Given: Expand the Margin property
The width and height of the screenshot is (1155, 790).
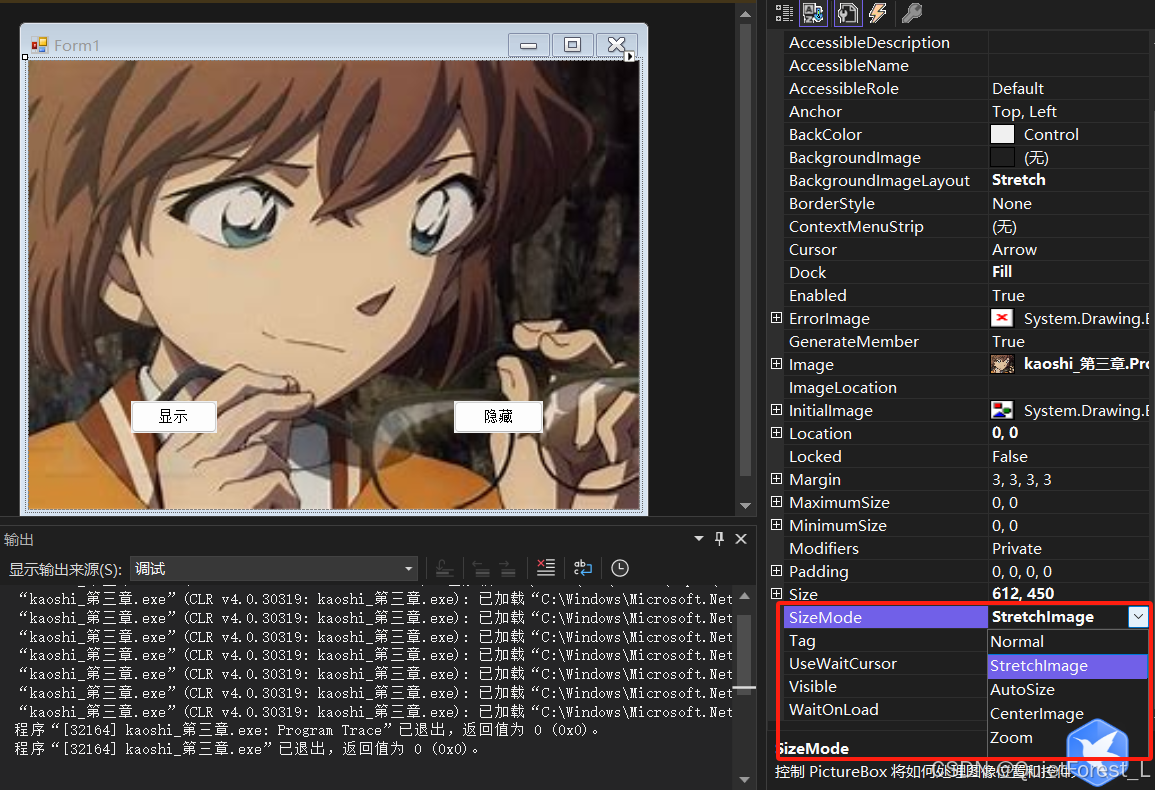Looking at the screenshot, I should [x=776, y=478].
